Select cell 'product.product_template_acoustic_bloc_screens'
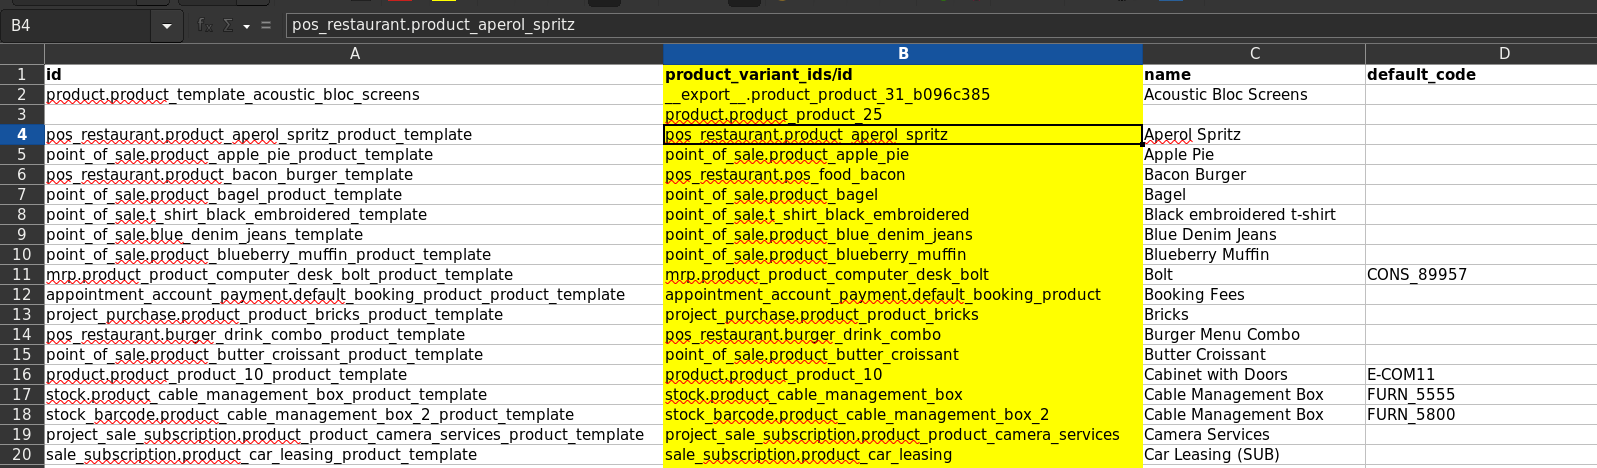The image size is (1597, 468). pyautogui.click(x=354, y=94)
